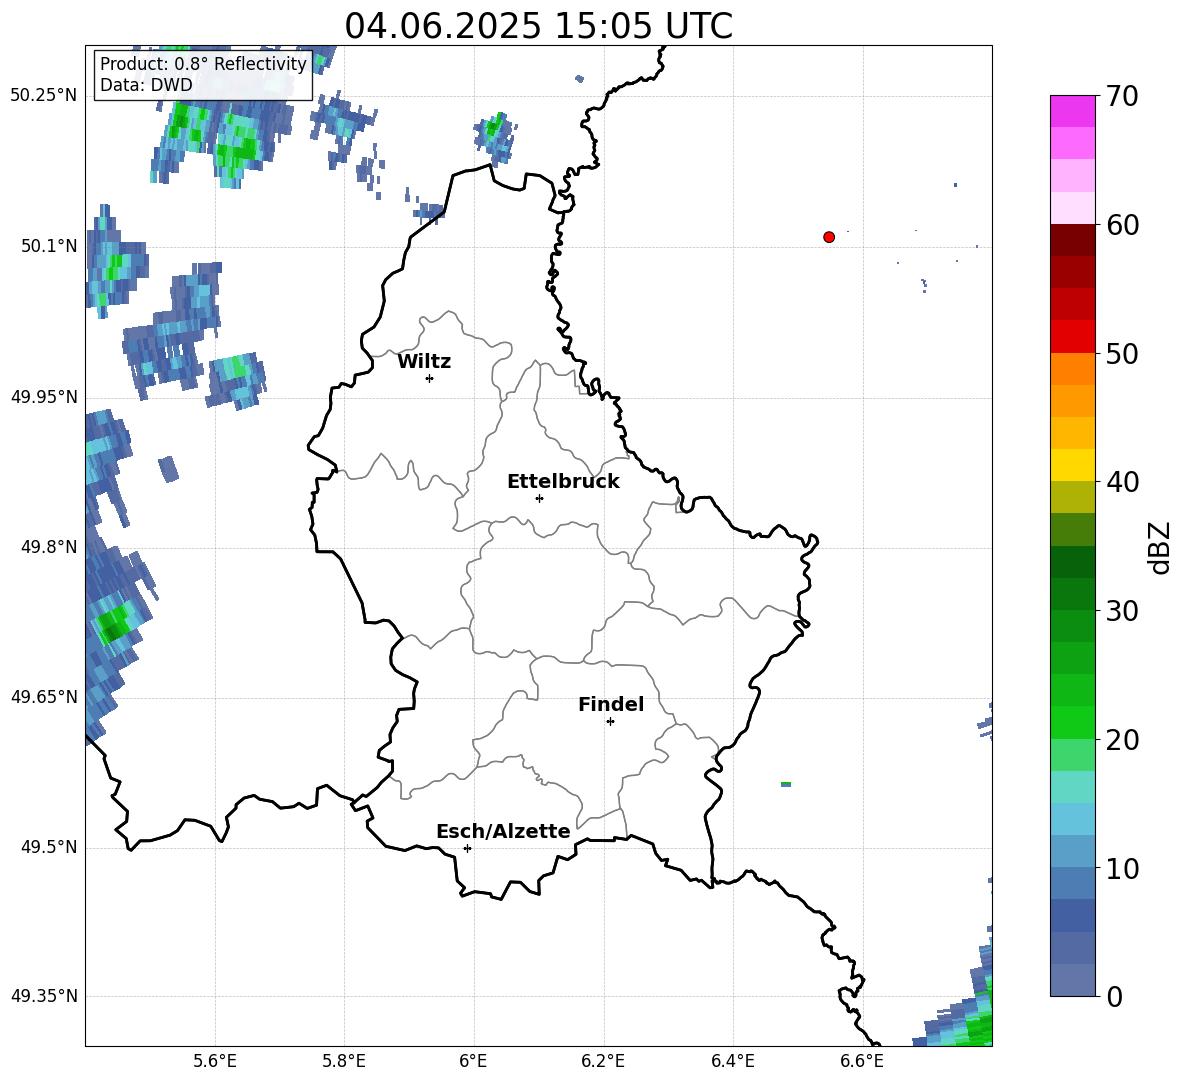Click 'Product: 0.8° Reflectivity' text
This screenshot has width=1184, height=1081.
click(203, 64)
